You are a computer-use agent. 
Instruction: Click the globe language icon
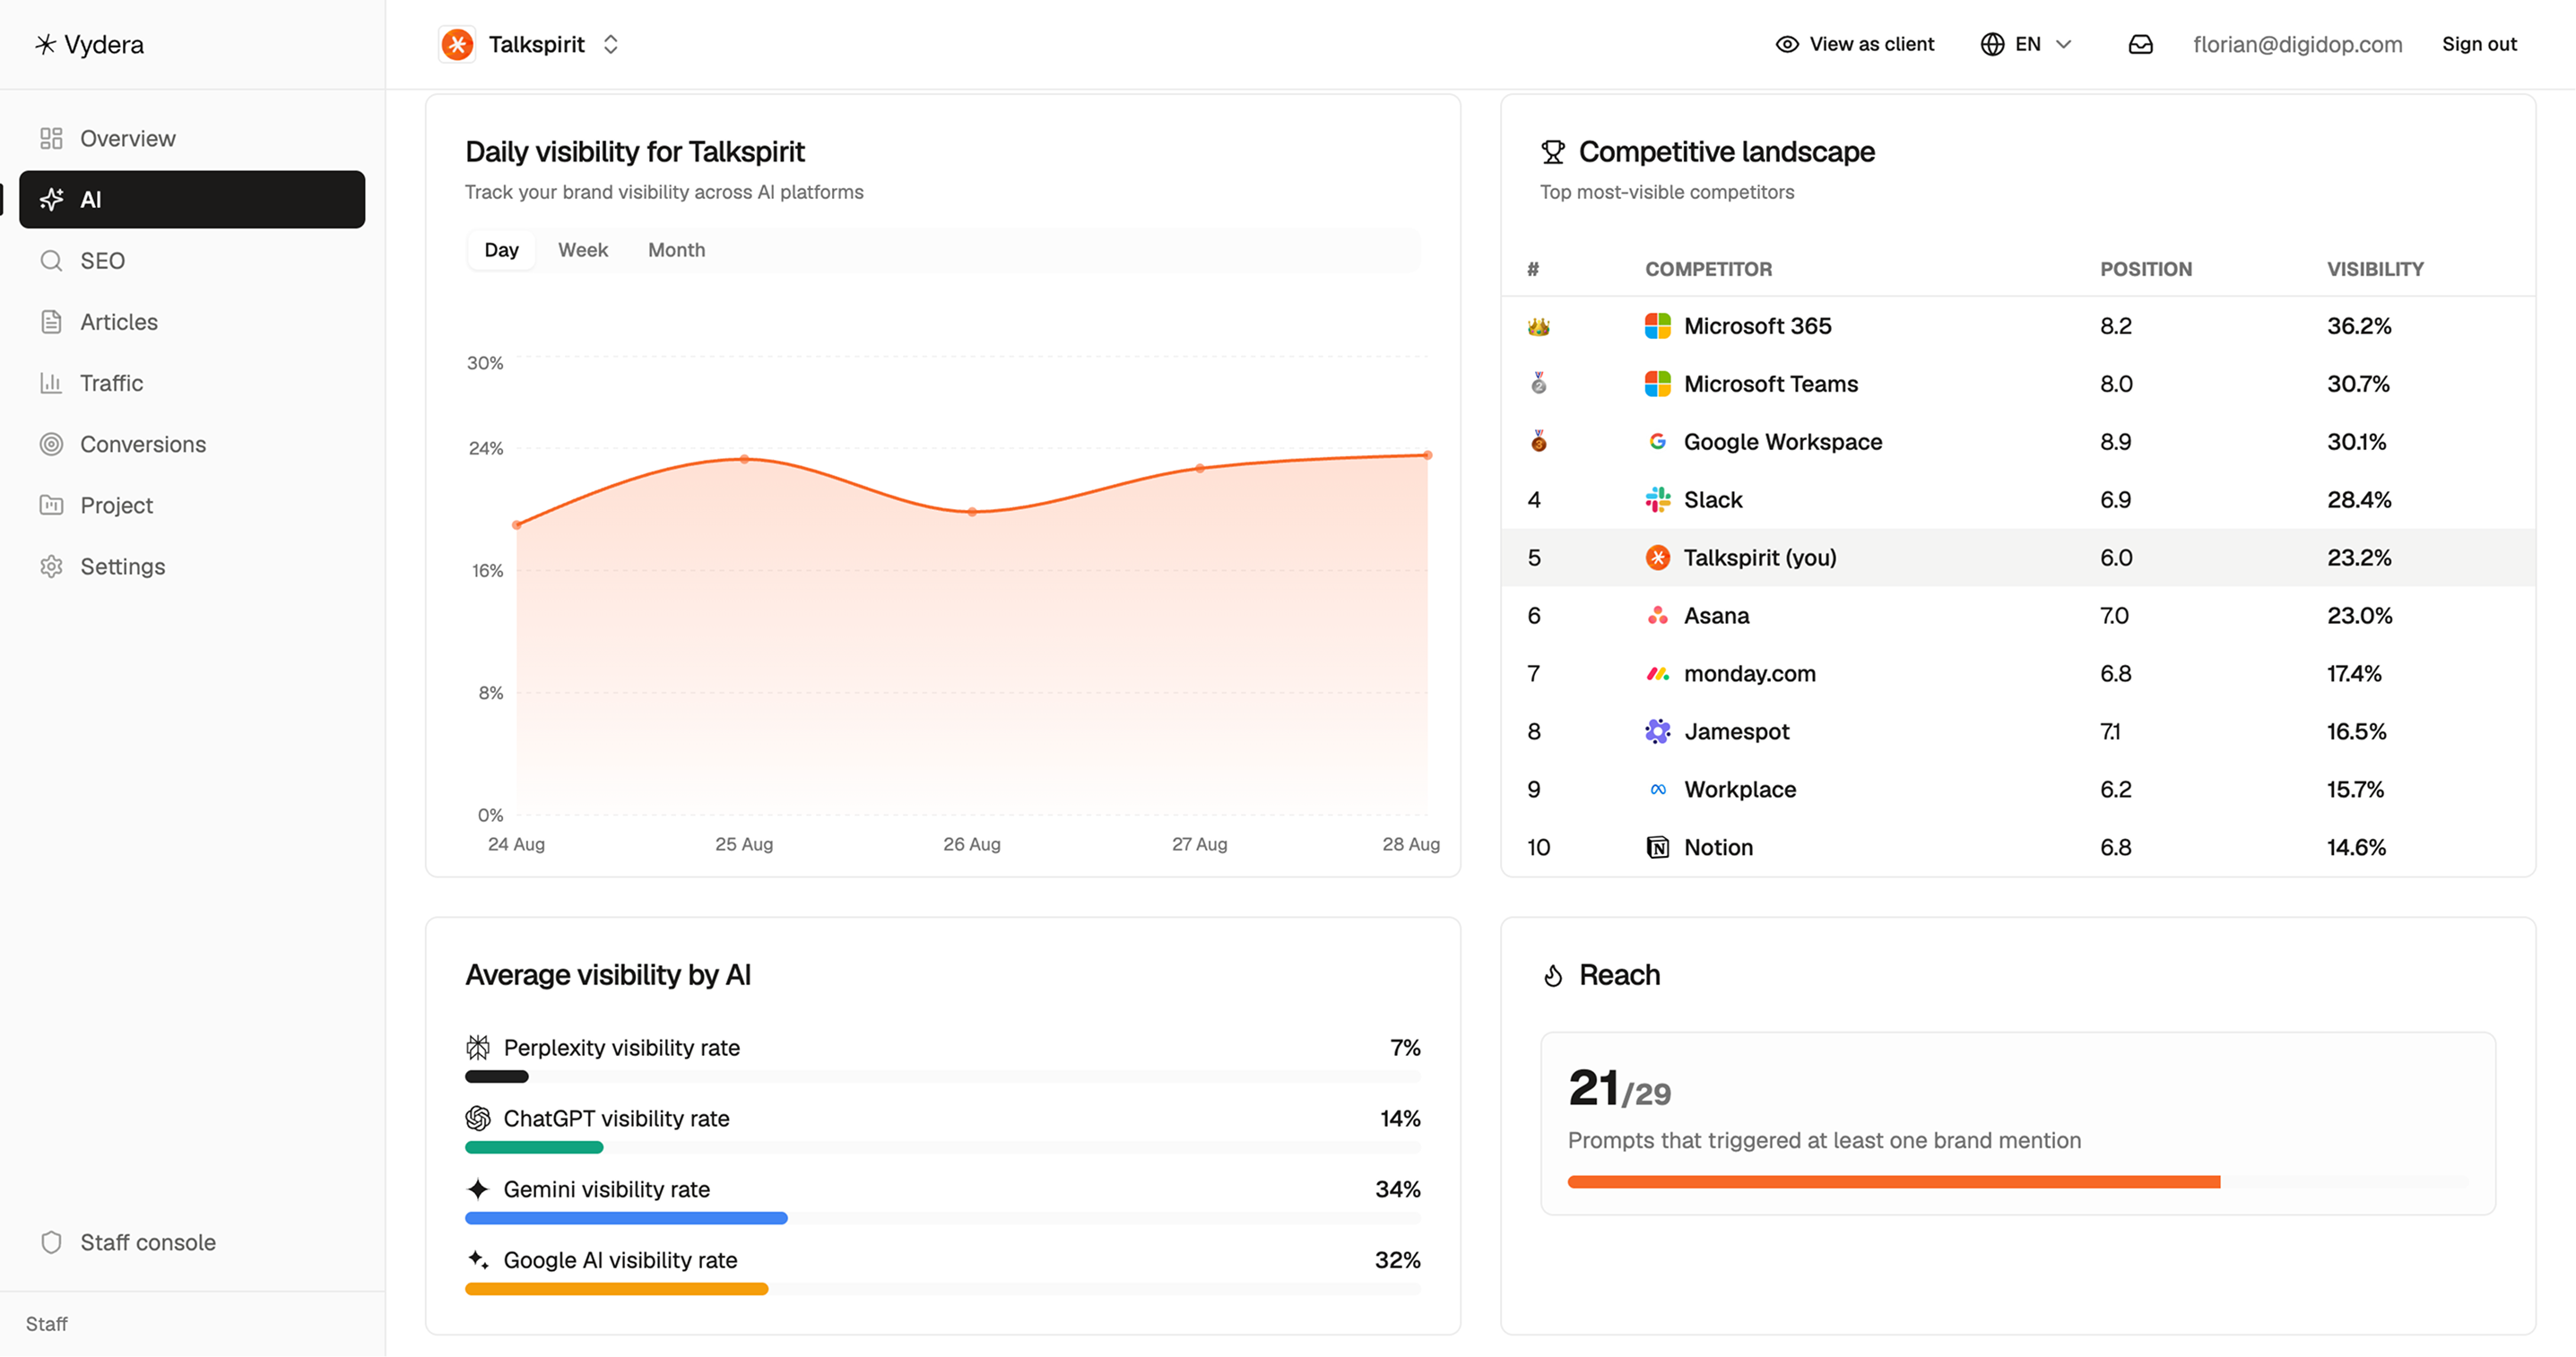(x=1992, y=44)
